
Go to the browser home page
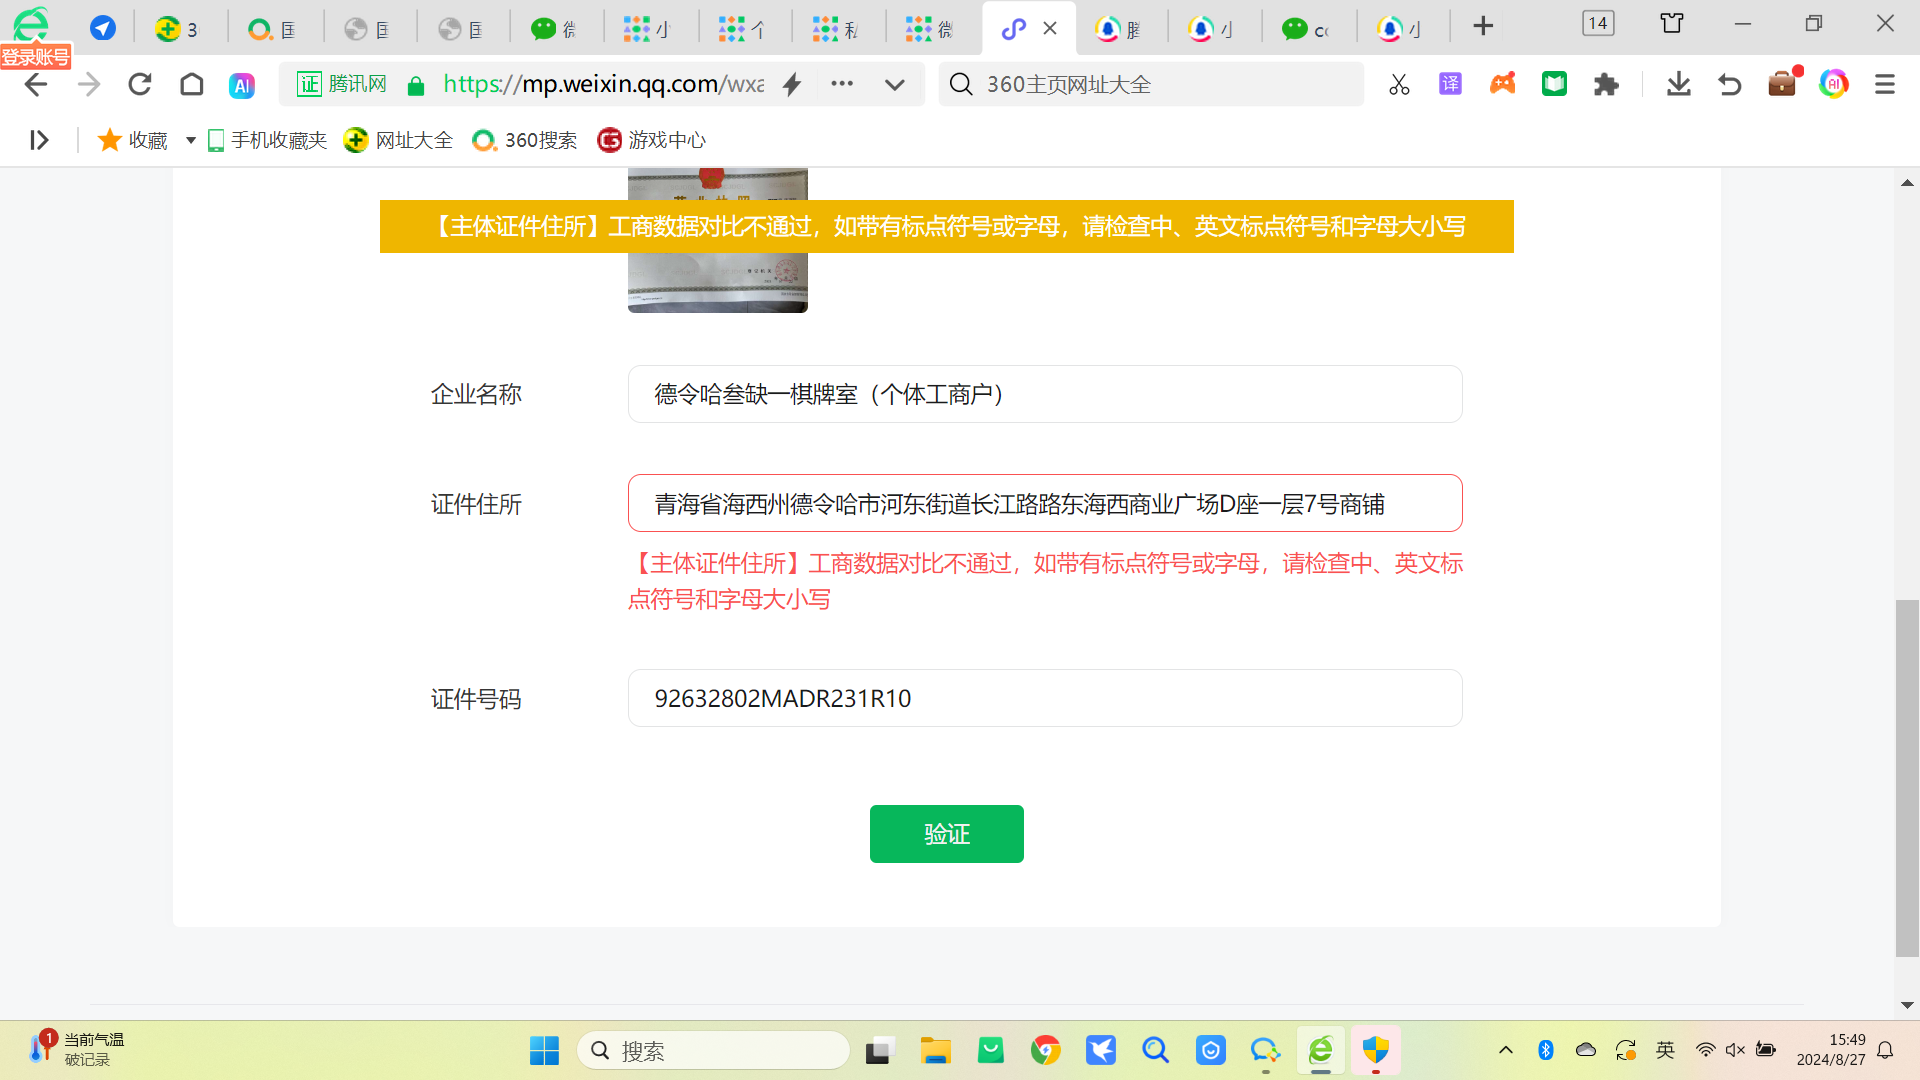pos(191,85)
